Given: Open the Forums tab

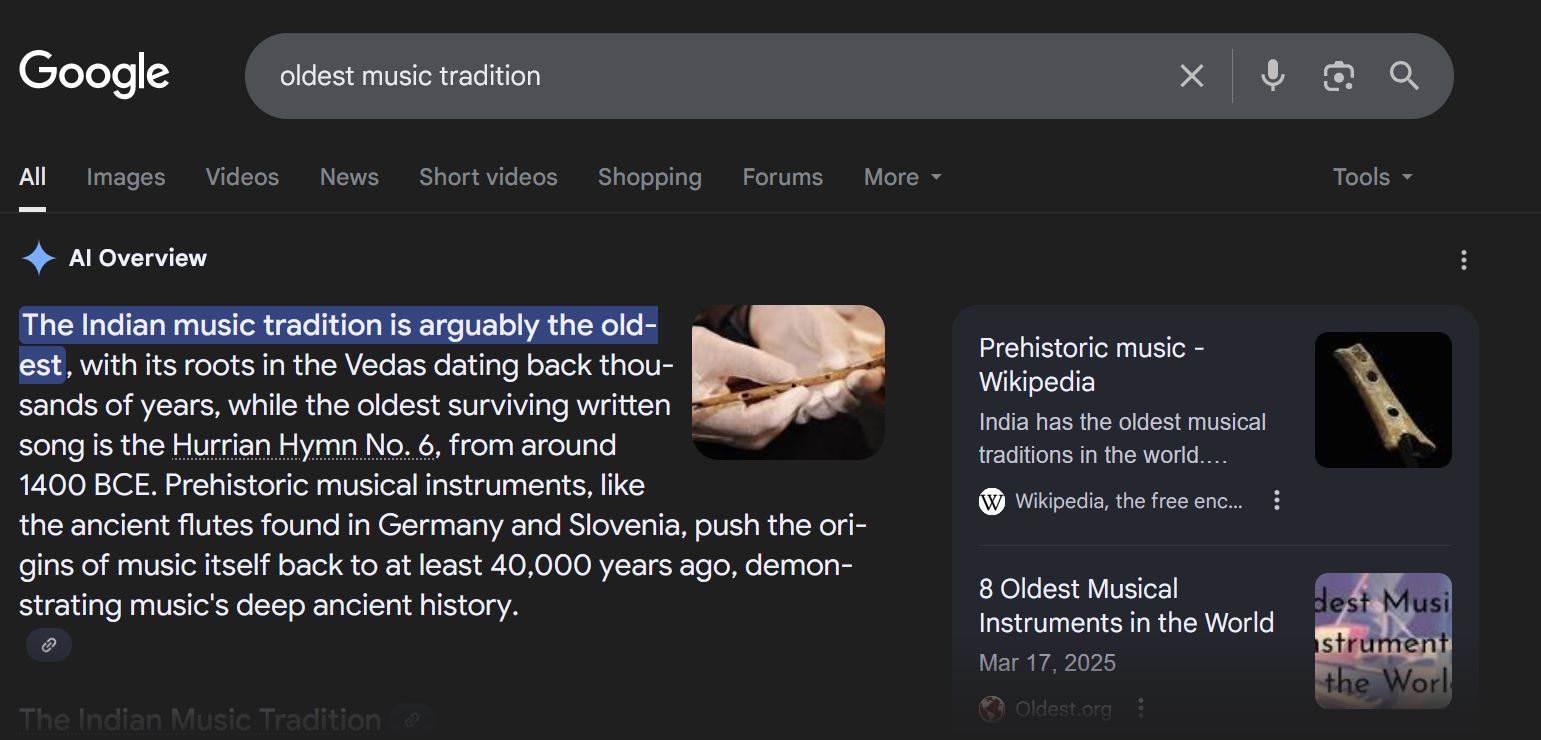Looking at the screenshot, I should [782, 177].
